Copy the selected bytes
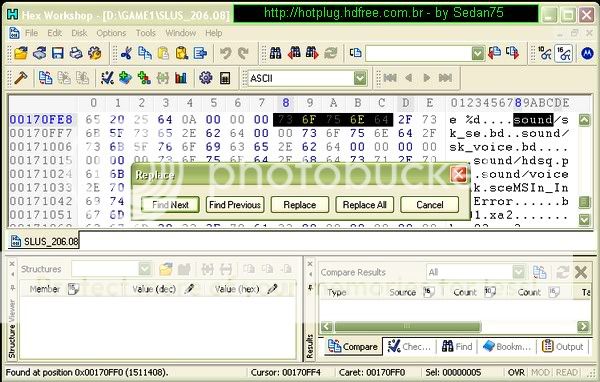This screenshot has height=382, width=600. tap(145, 53)
